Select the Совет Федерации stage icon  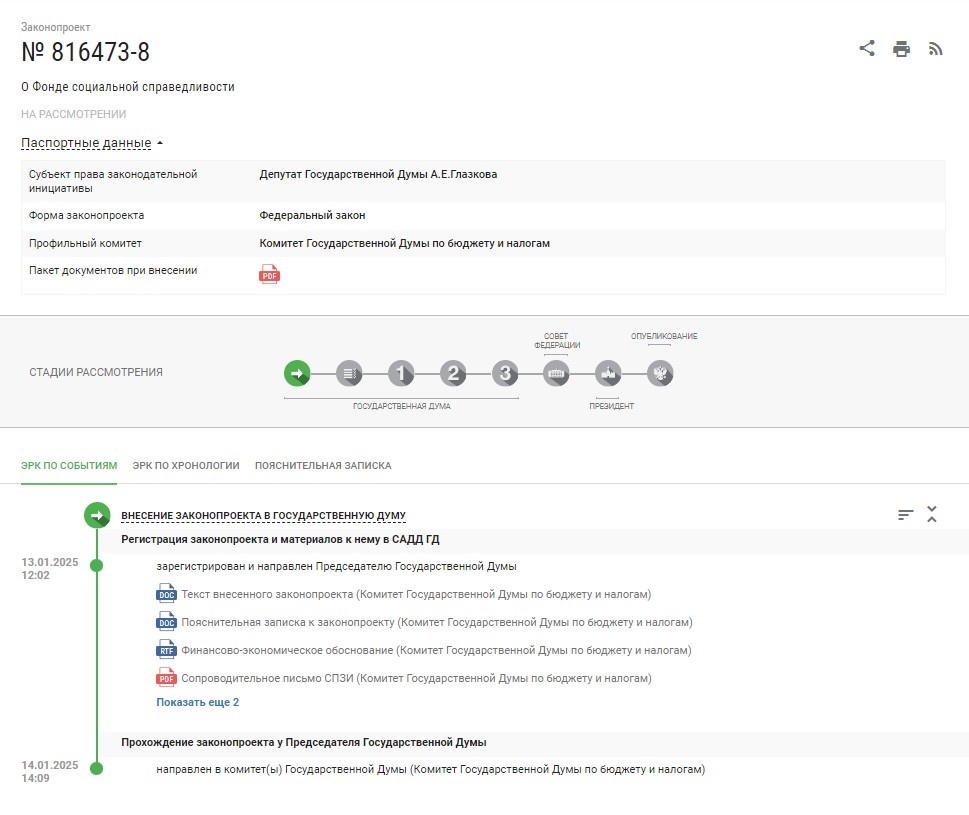(x=556, y=373)
